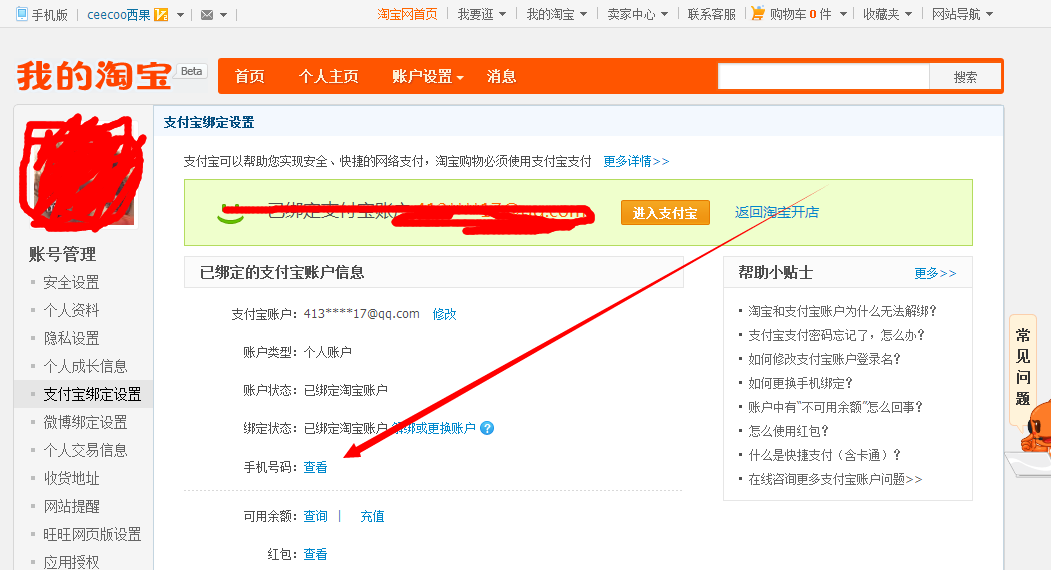Click the Beta badge beside the logo
Viewport: 1051px width, 570px height.
[192, 71]
